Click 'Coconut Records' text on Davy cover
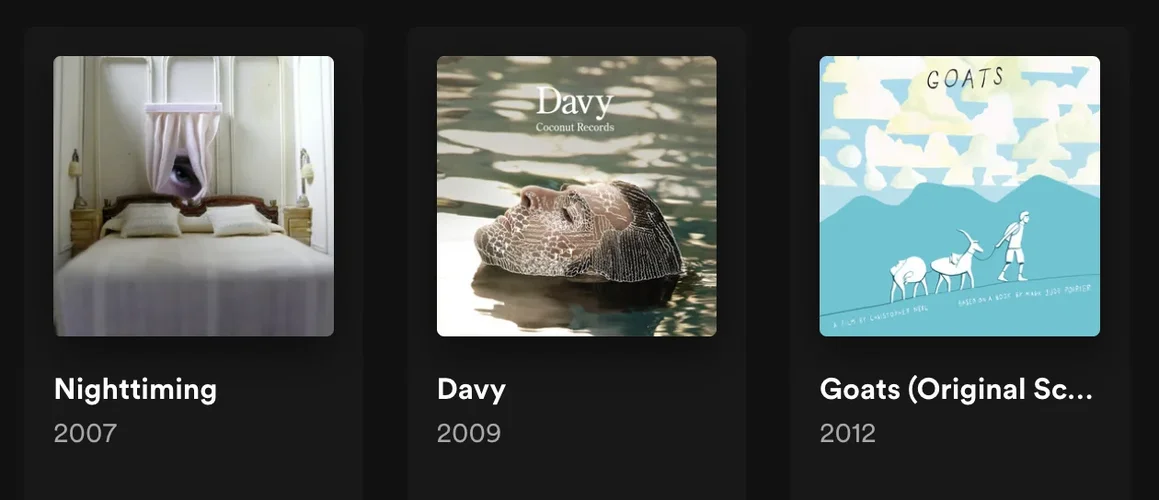 point(574,126)
